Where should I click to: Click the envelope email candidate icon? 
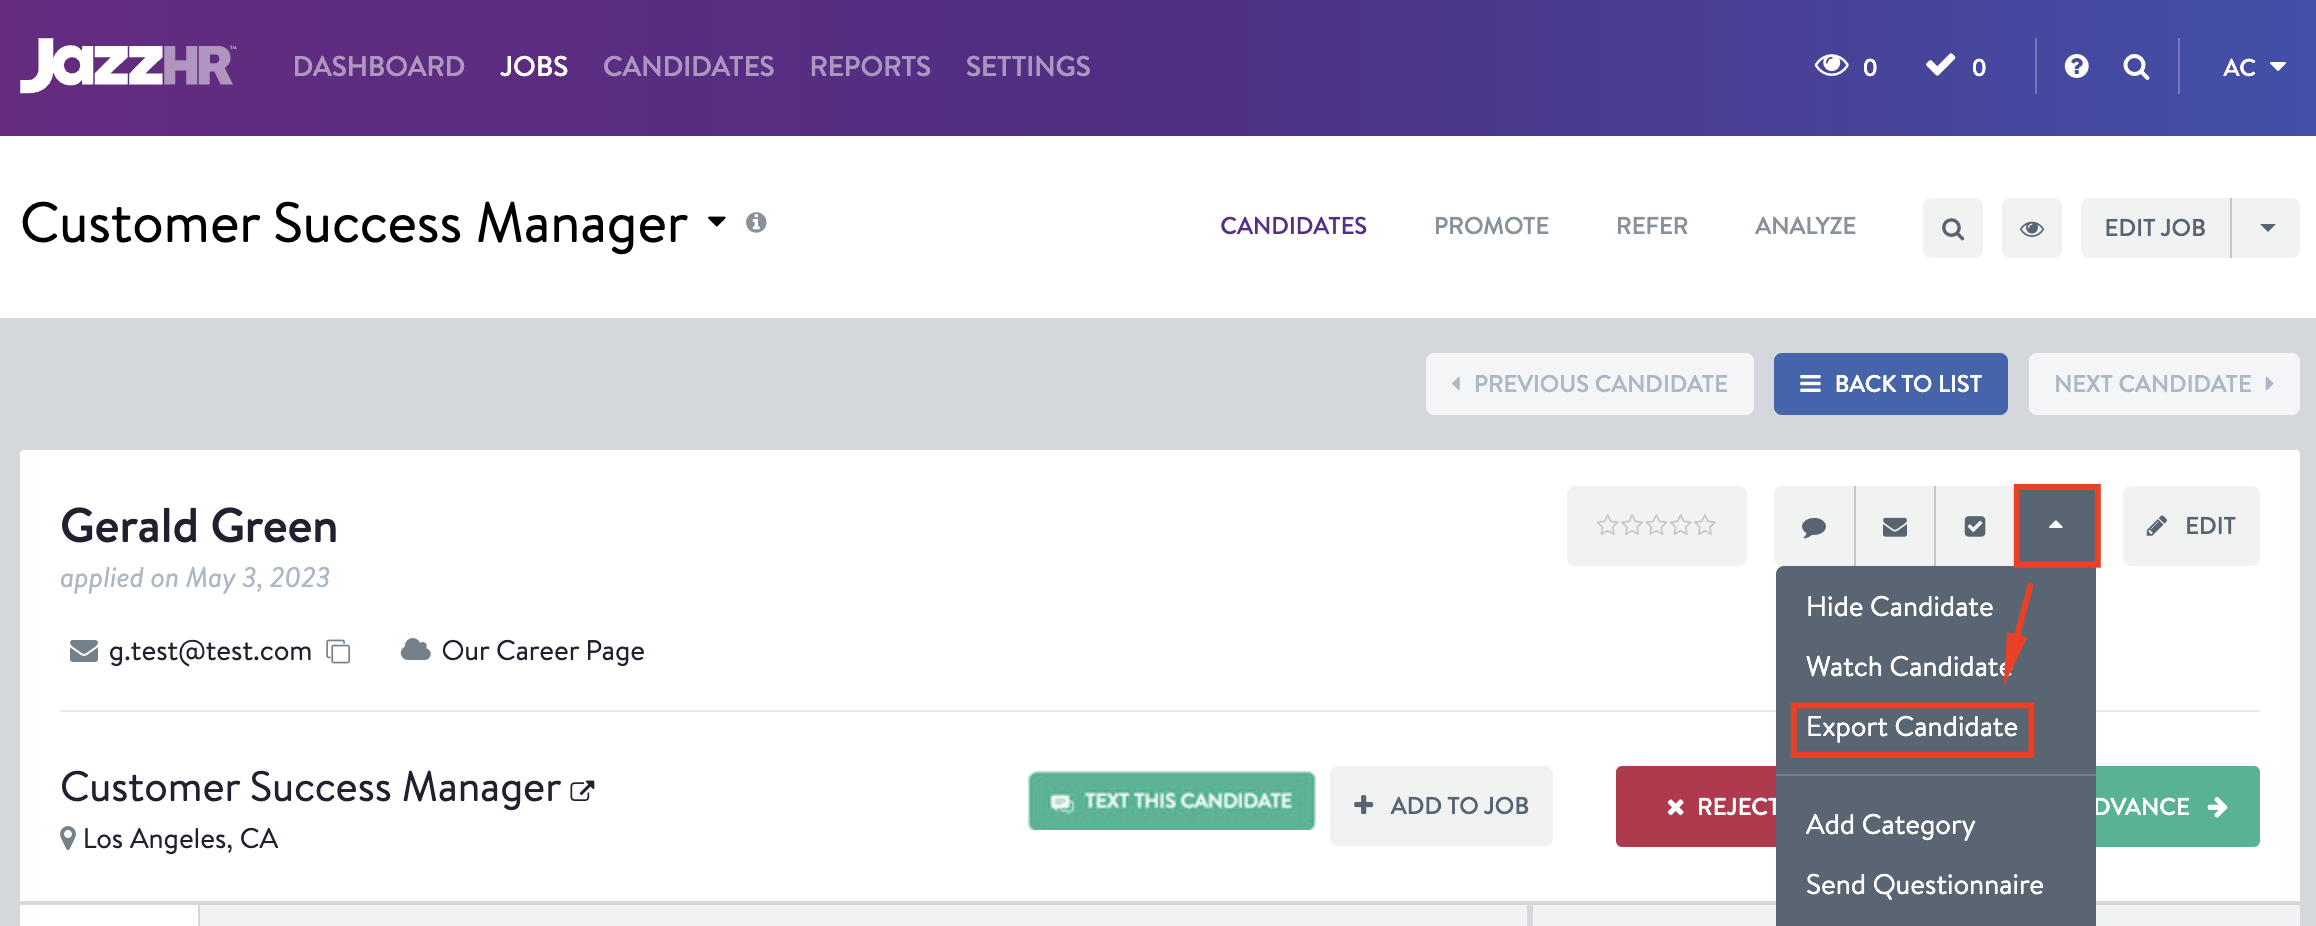(1895, 527)
